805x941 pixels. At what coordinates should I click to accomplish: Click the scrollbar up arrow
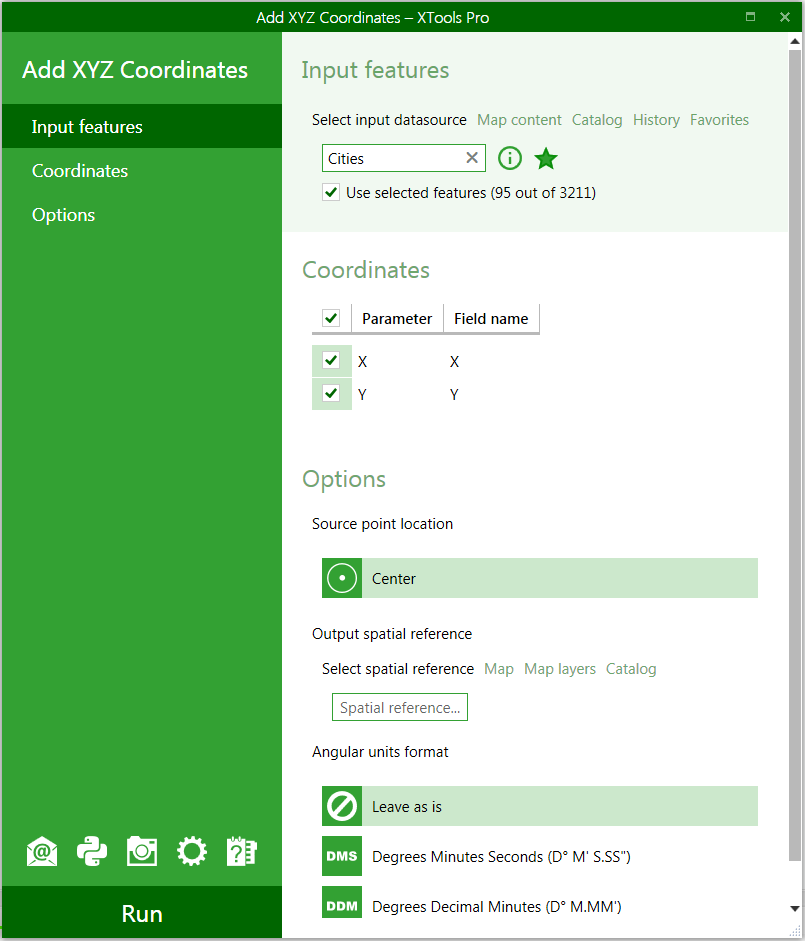pyautogui.click(x=795, y=41)
